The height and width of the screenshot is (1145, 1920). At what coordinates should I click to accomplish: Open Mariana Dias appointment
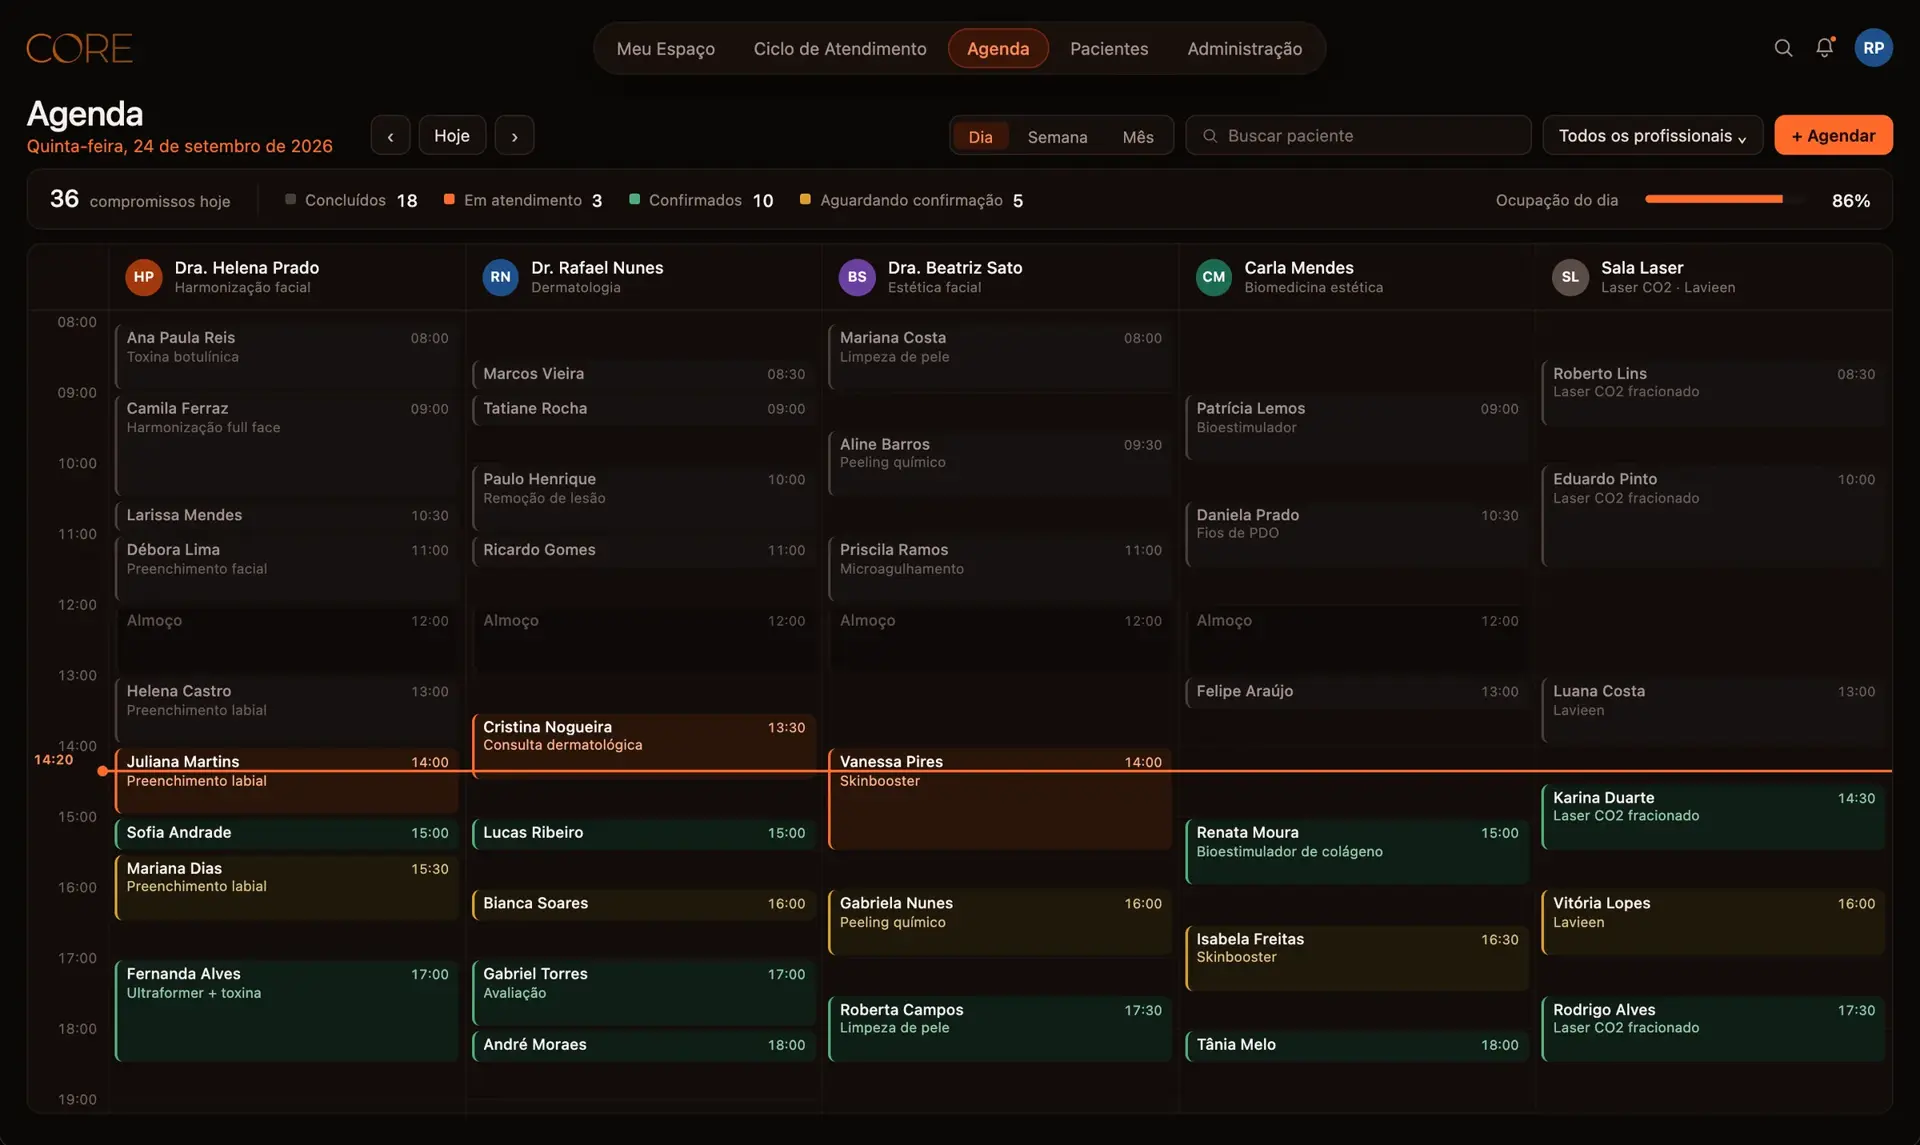click(x=287, y=886)
